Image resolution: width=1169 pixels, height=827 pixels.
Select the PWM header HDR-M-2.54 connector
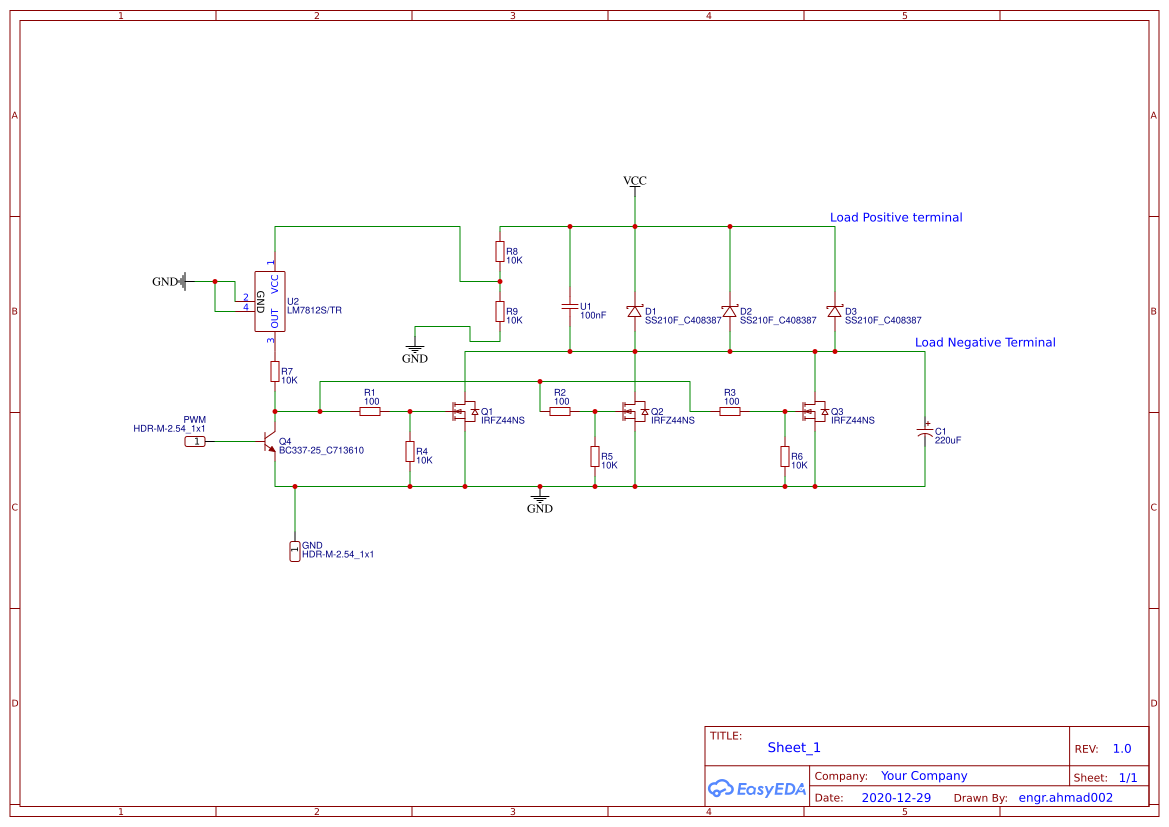195,439
